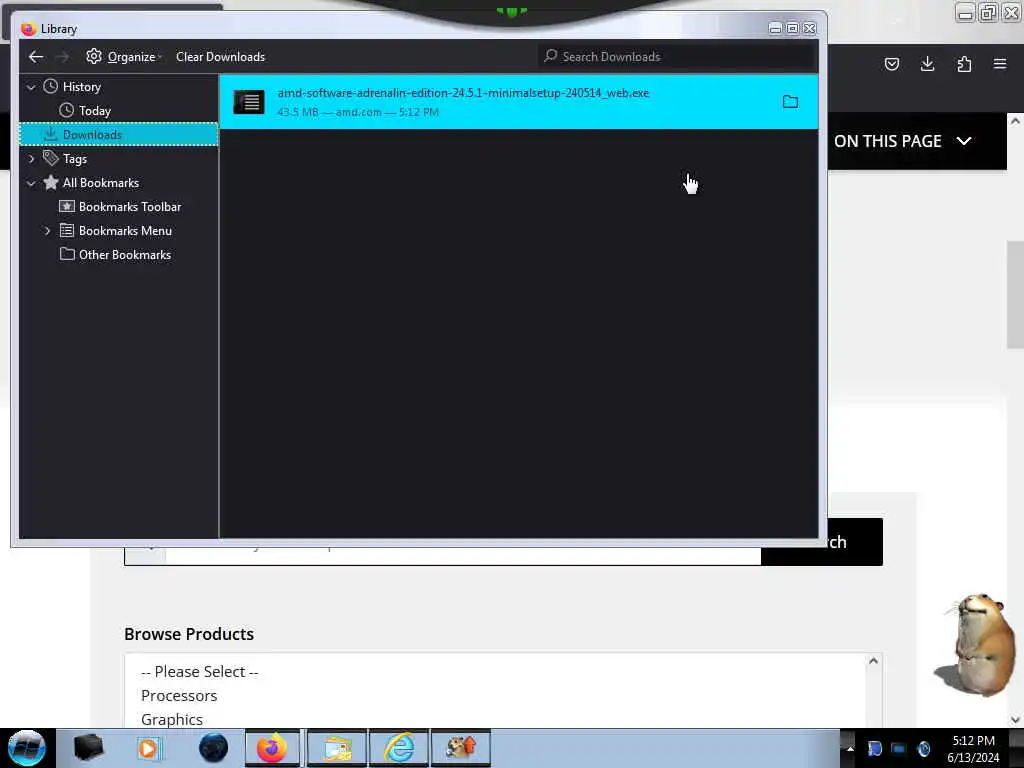Click the Downloads arrow icon in sidebar
Screen dimensions: 1024x768
pos(50,134)
